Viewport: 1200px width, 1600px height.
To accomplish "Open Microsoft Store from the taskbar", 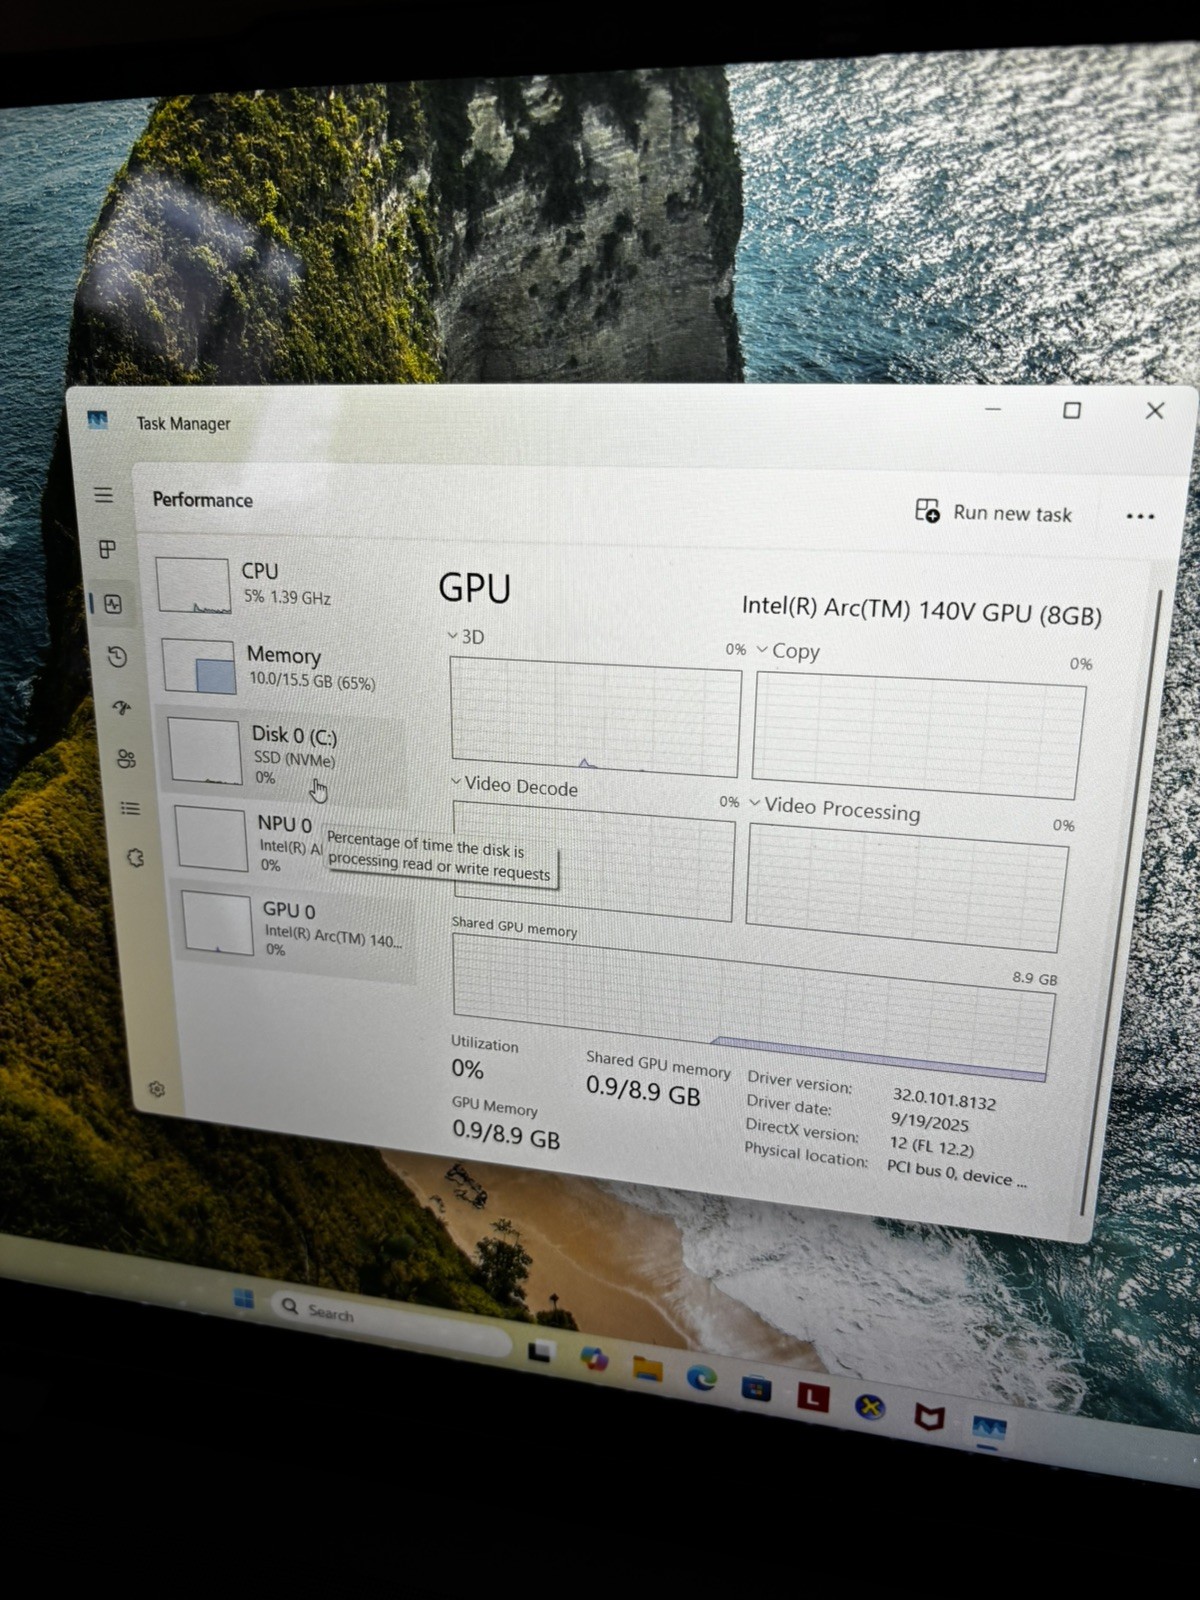I will point(756,1388).
